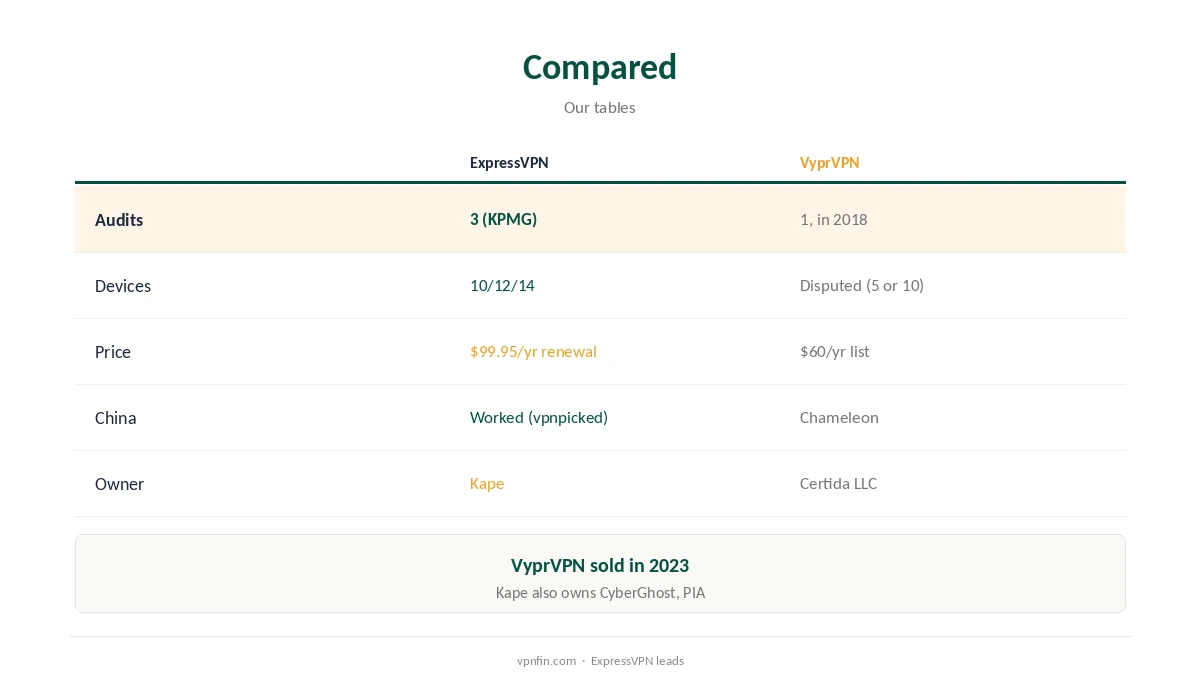
Task: Click the "Our tables" subtitle
Action: point(599,108)
